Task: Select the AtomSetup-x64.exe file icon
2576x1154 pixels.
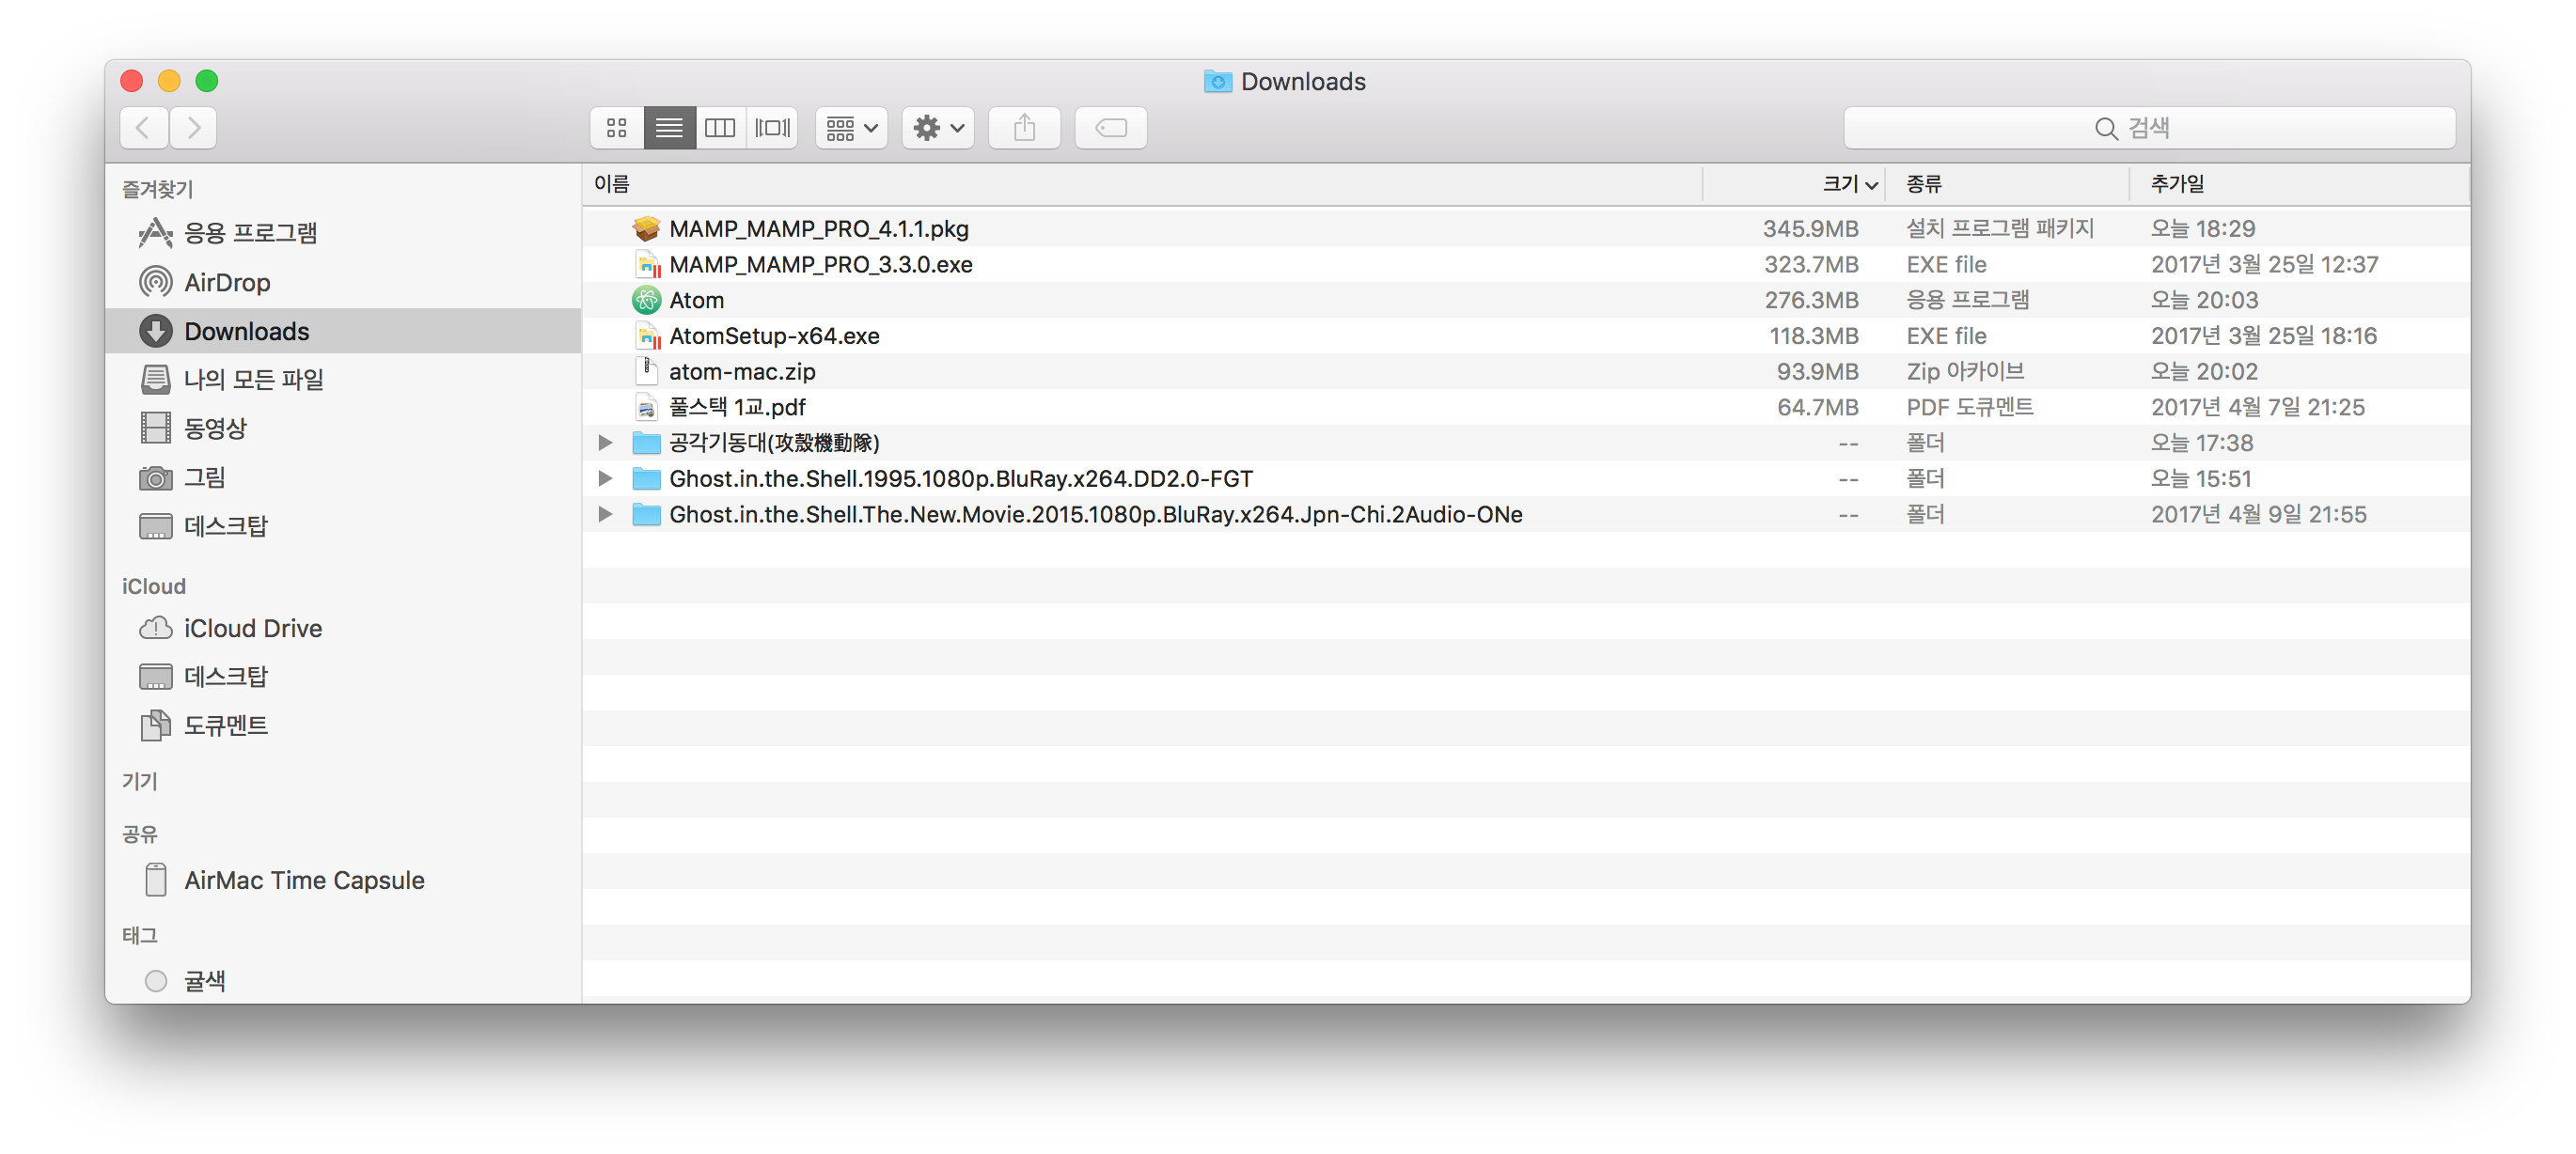Action: point(647,336)
